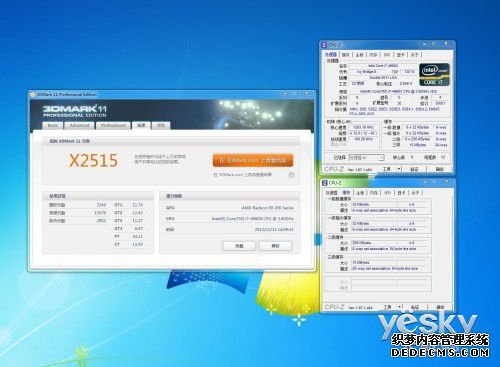This screenshot has width=500, height=367.
Task: Click the GT2 result row
Action: click(129, 213)
